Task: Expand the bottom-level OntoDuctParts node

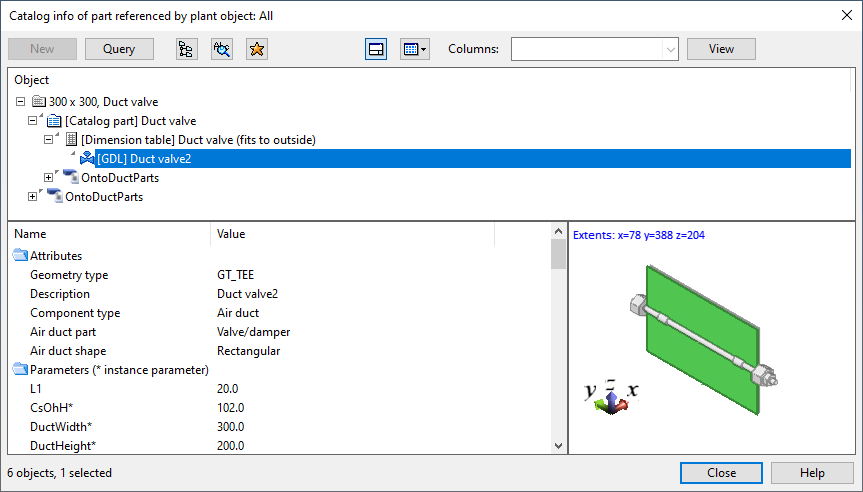Action: (32, 196)
